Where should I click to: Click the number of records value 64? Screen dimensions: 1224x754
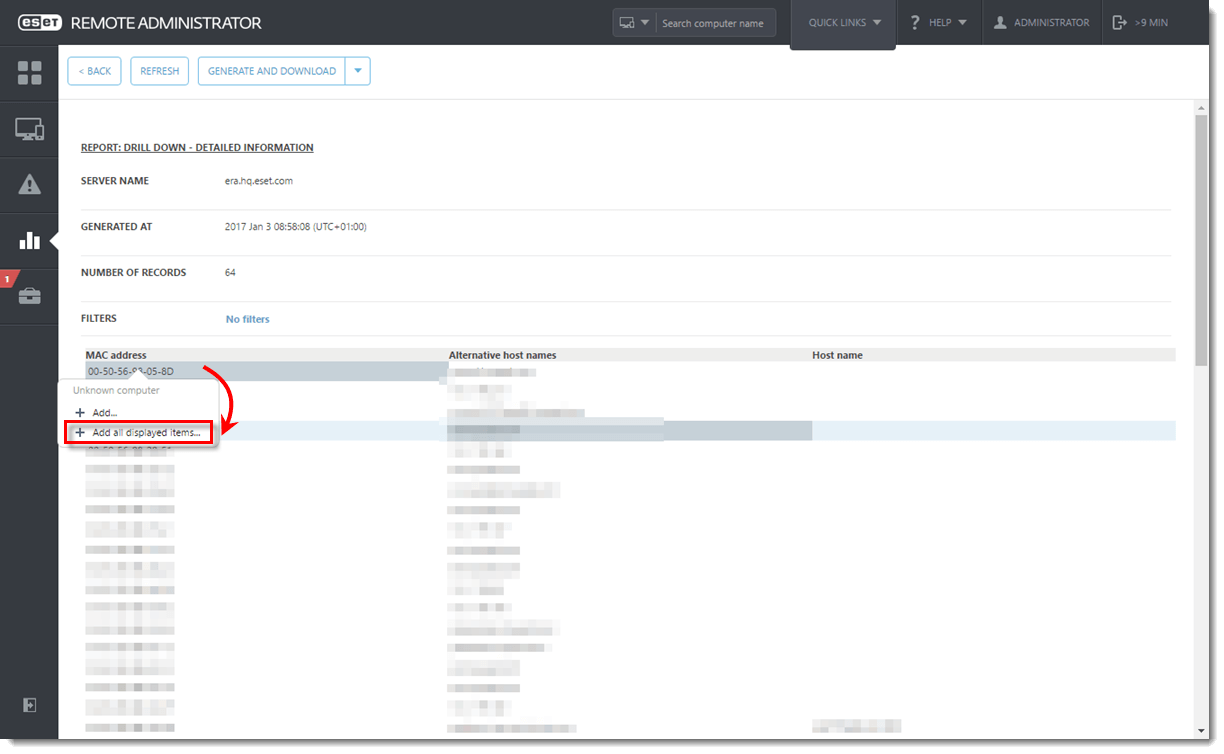click(x=231, y=273)
